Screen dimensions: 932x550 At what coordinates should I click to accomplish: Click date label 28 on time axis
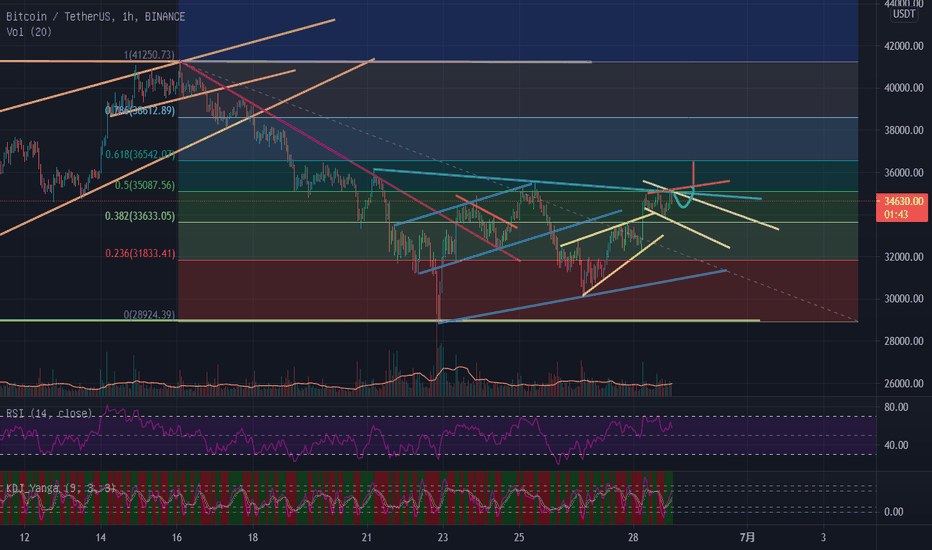(x=633, y=538)
